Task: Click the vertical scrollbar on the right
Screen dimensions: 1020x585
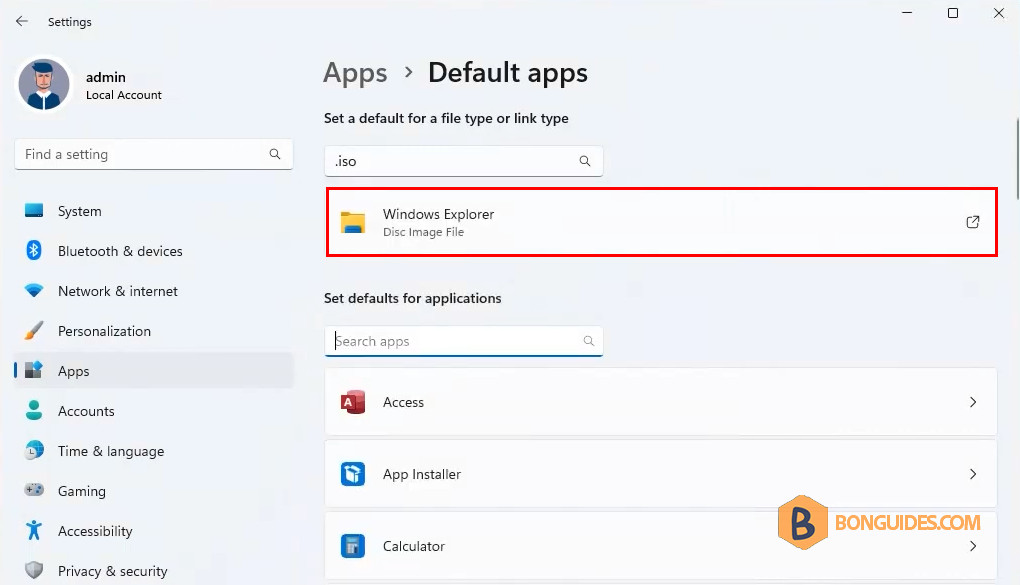Action: point(1017,158)
